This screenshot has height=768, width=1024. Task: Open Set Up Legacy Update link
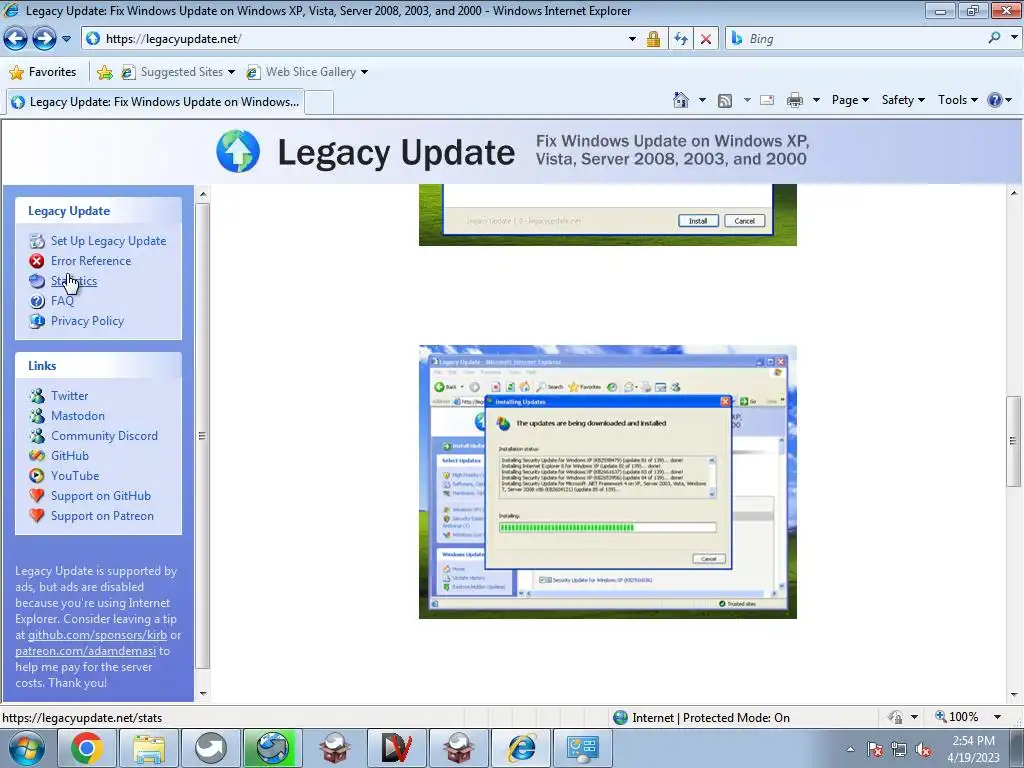[108, 241]
